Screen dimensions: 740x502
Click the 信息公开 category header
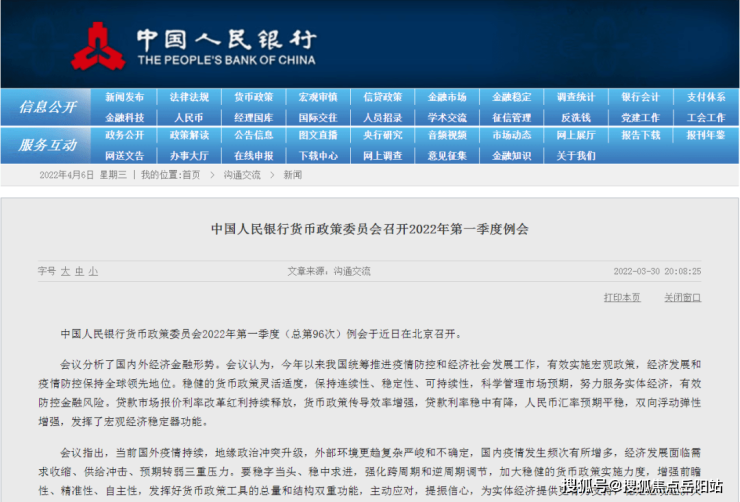pyautogui.click(x=48, y=107)
